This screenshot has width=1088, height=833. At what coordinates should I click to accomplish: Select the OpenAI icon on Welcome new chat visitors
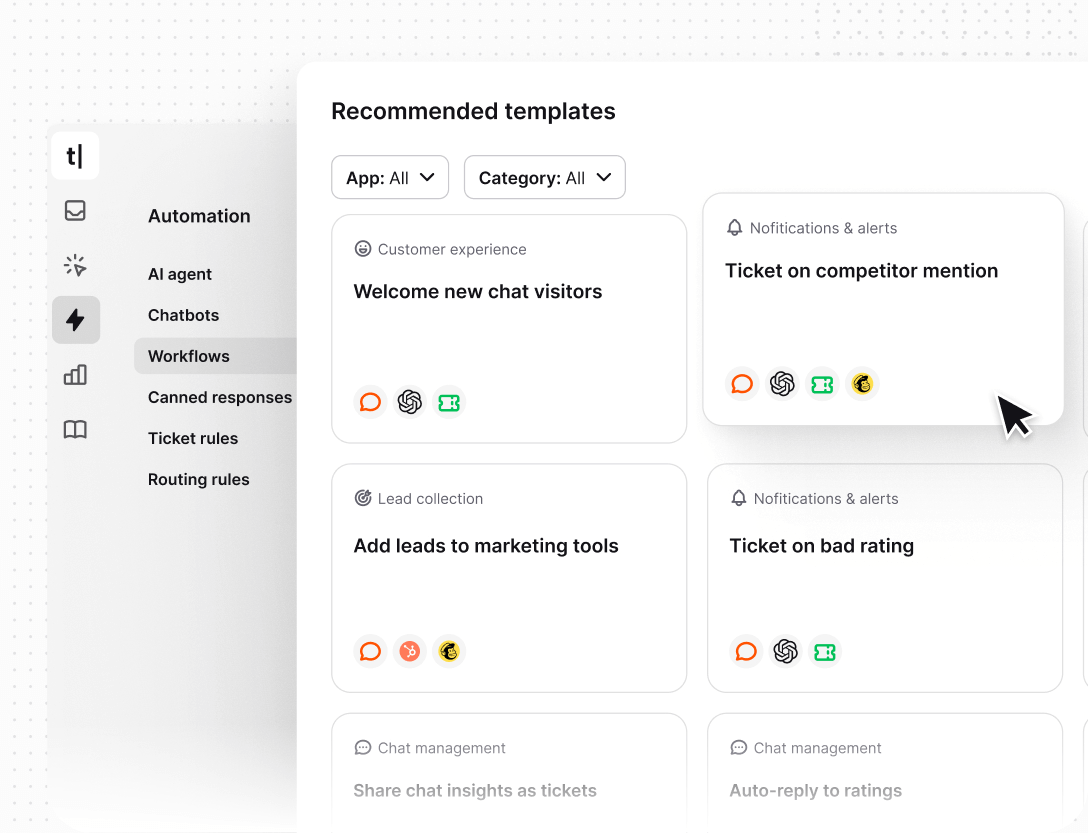[x=409, y=402]
